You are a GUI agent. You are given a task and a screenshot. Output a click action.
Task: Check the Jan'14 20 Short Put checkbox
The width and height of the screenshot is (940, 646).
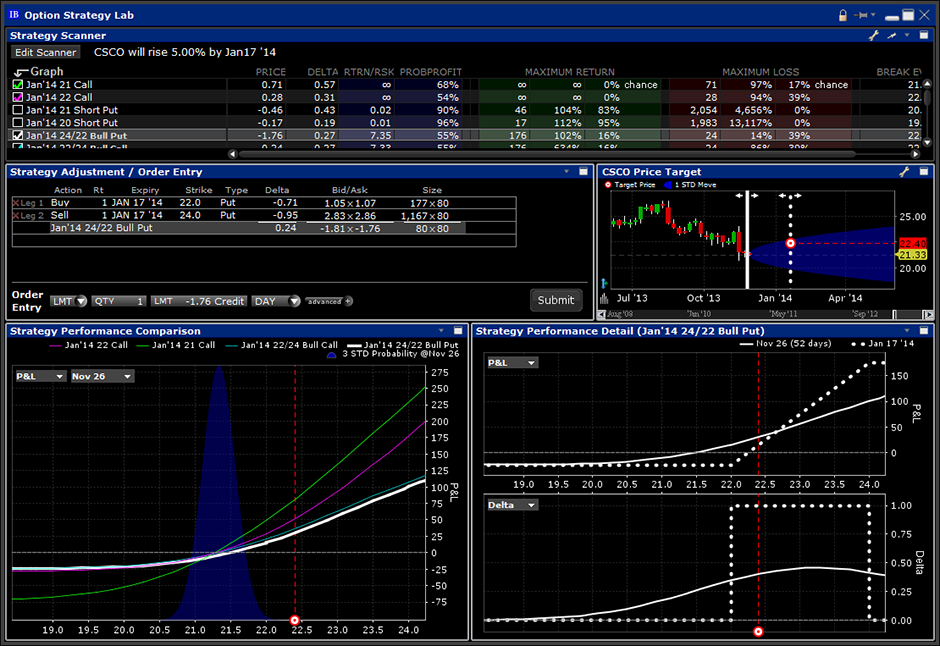click(x=18, y=122)
